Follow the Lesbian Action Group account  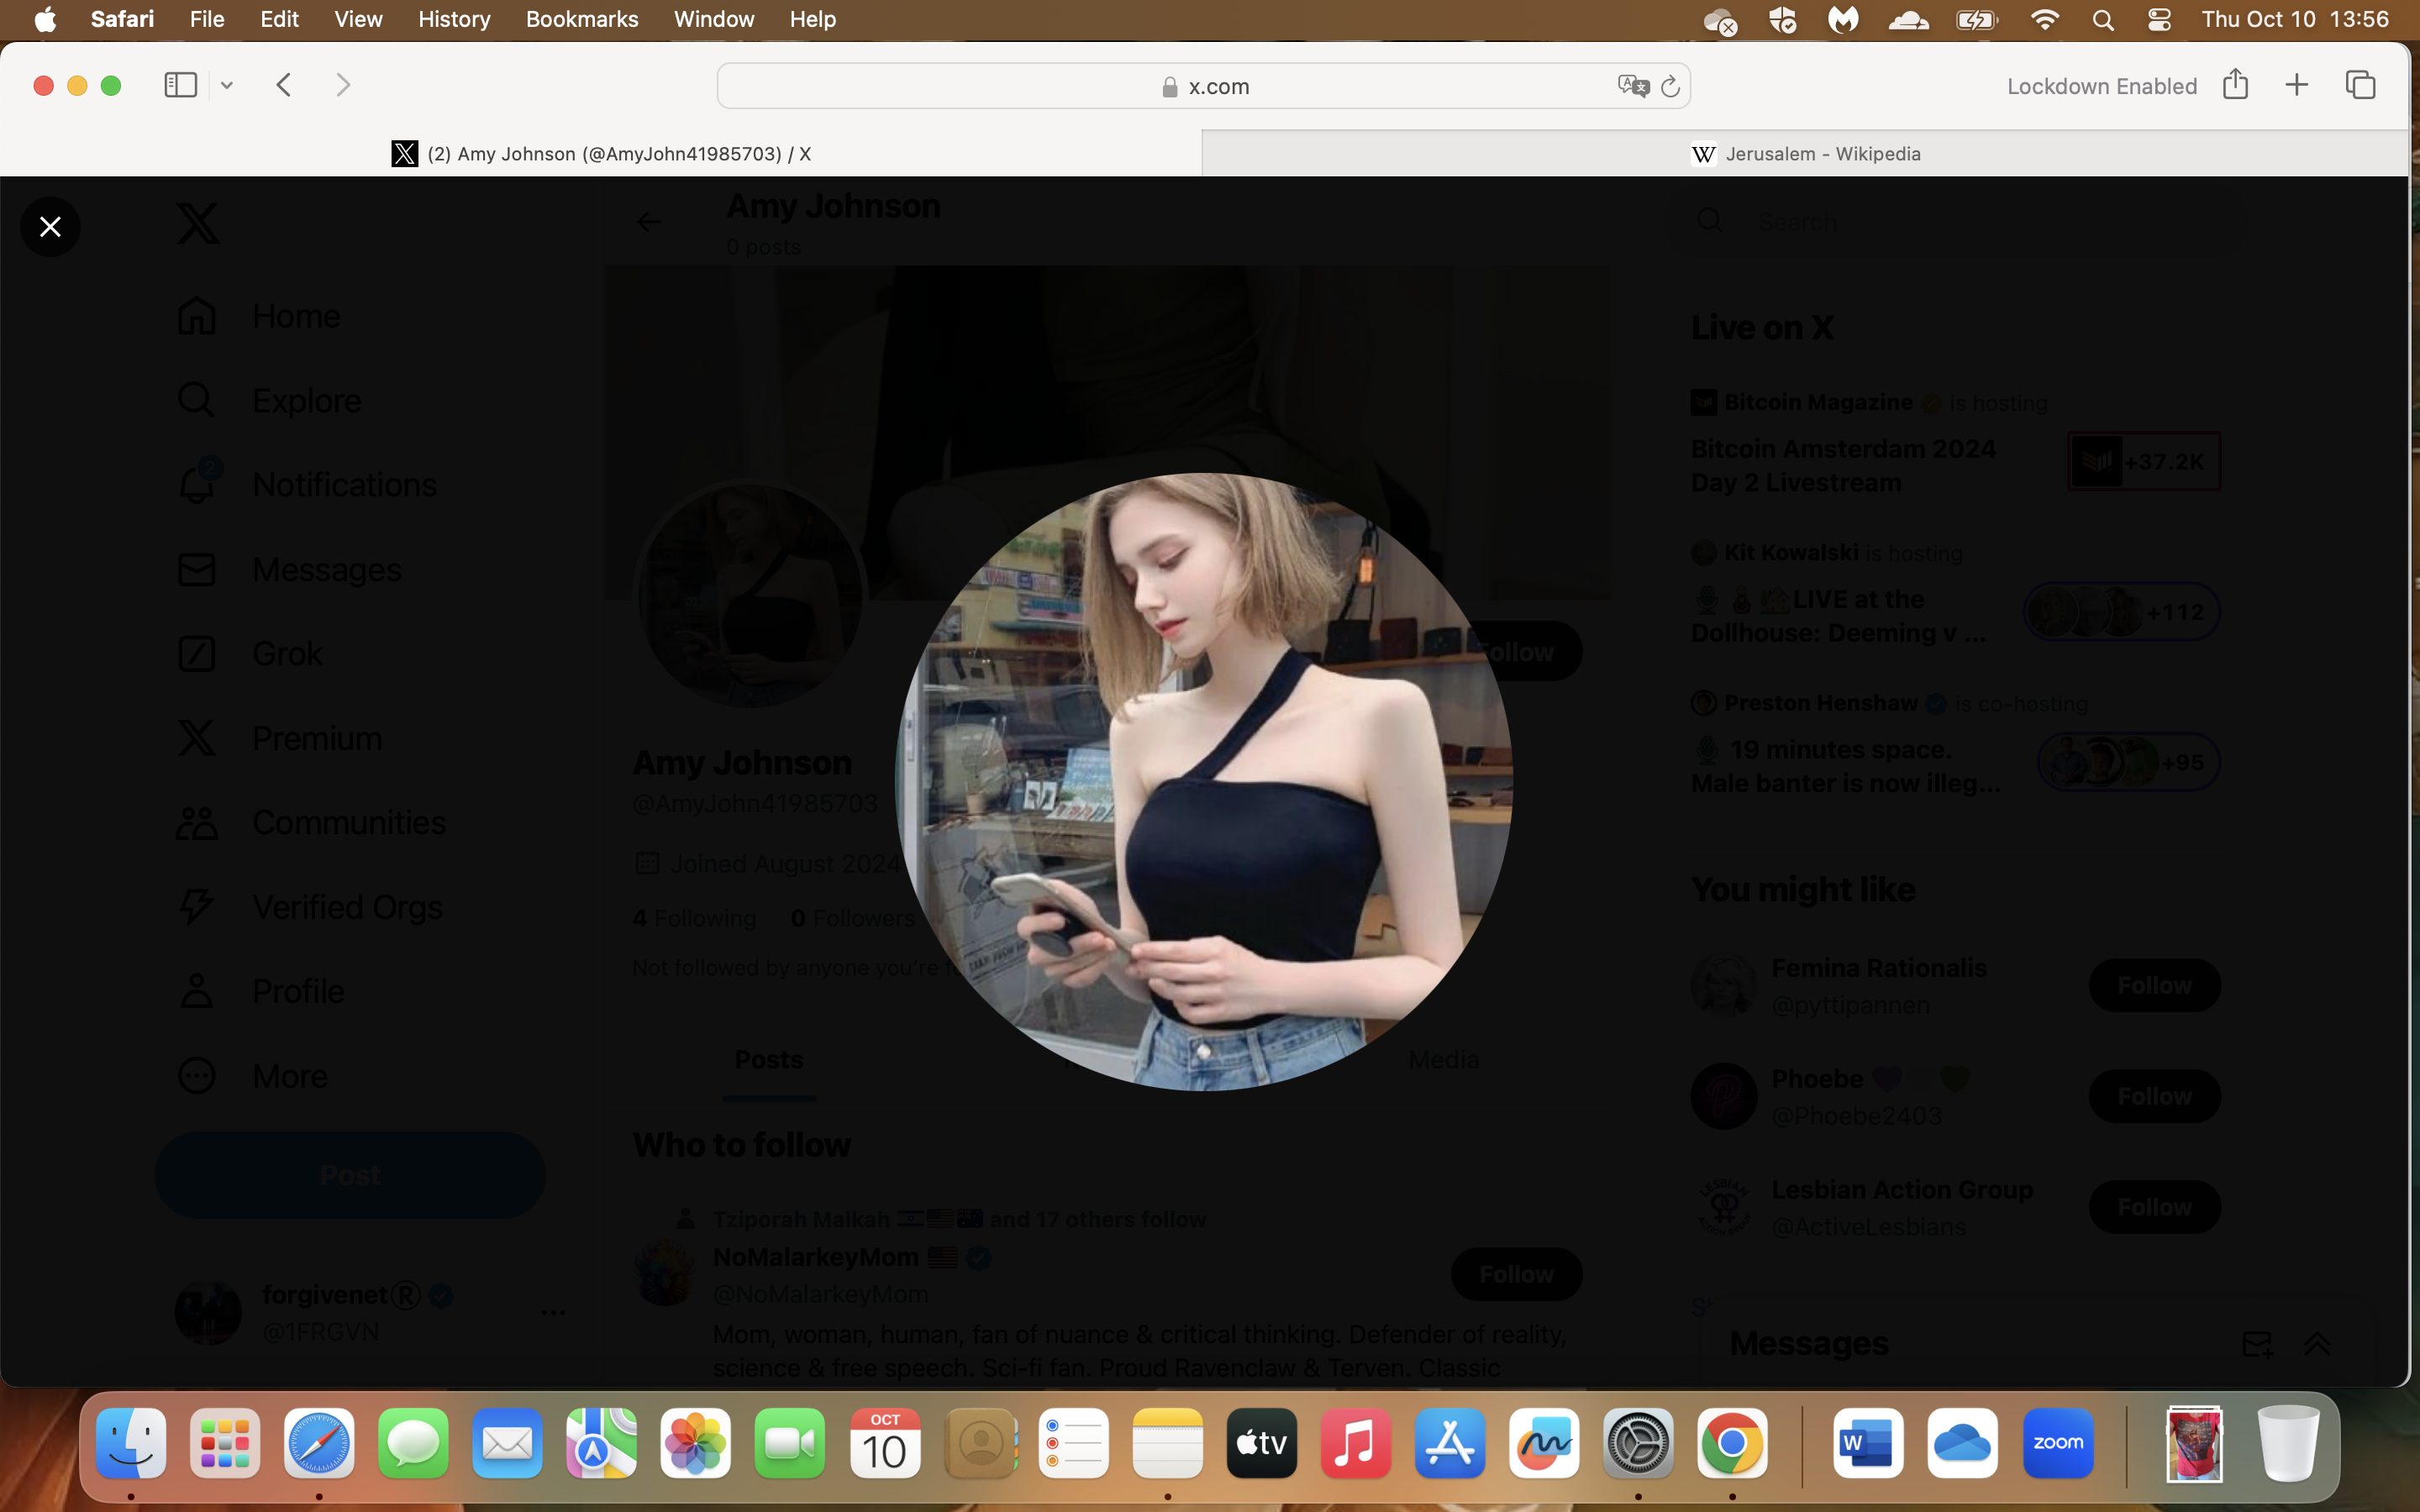tap(2154, 1207)
